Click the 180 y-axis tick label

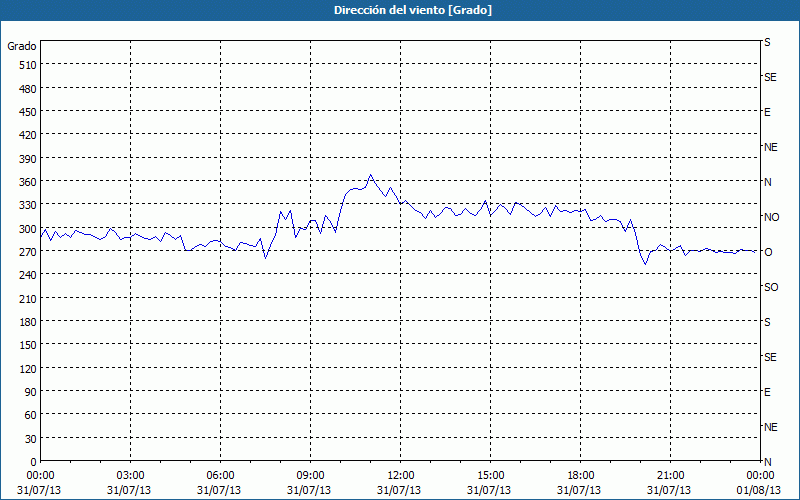[28, 322]
